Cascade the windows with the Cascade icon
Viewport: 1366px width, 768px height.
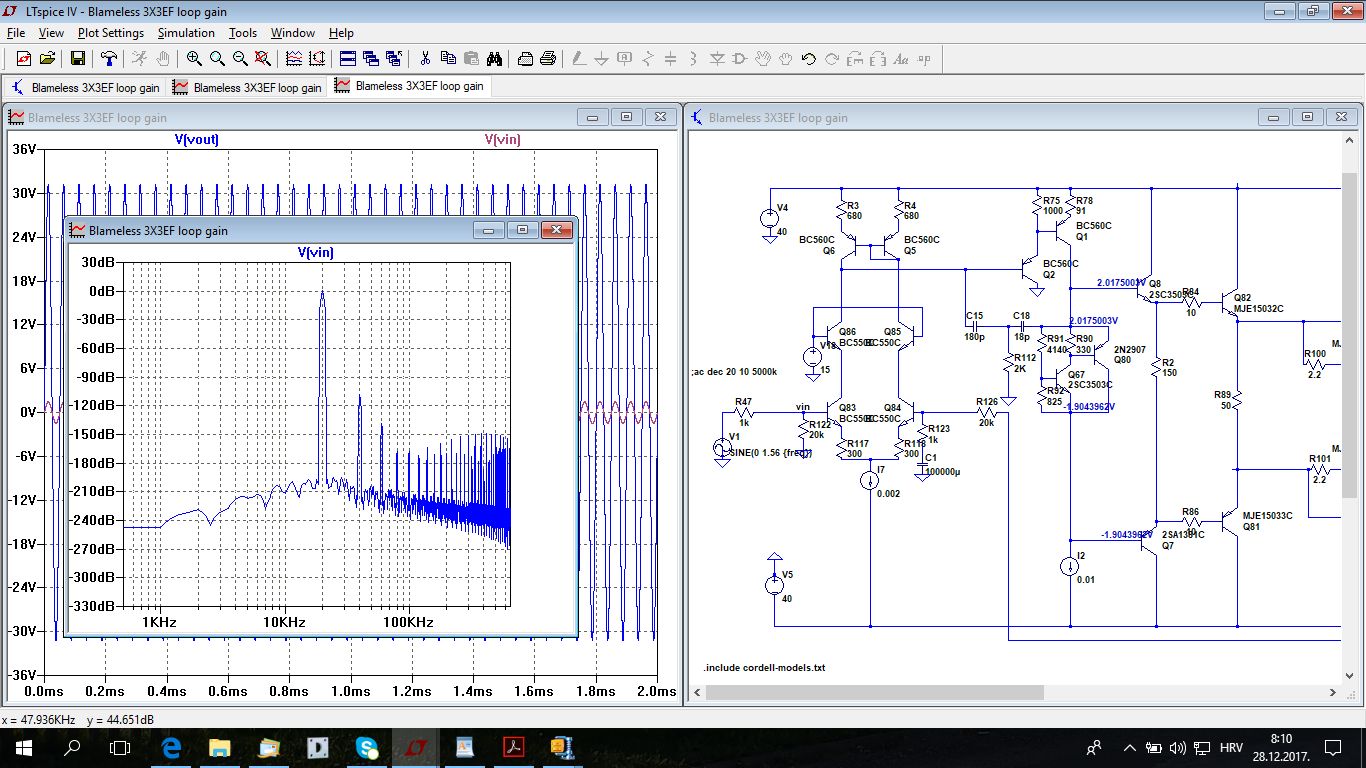coord(370,59)
